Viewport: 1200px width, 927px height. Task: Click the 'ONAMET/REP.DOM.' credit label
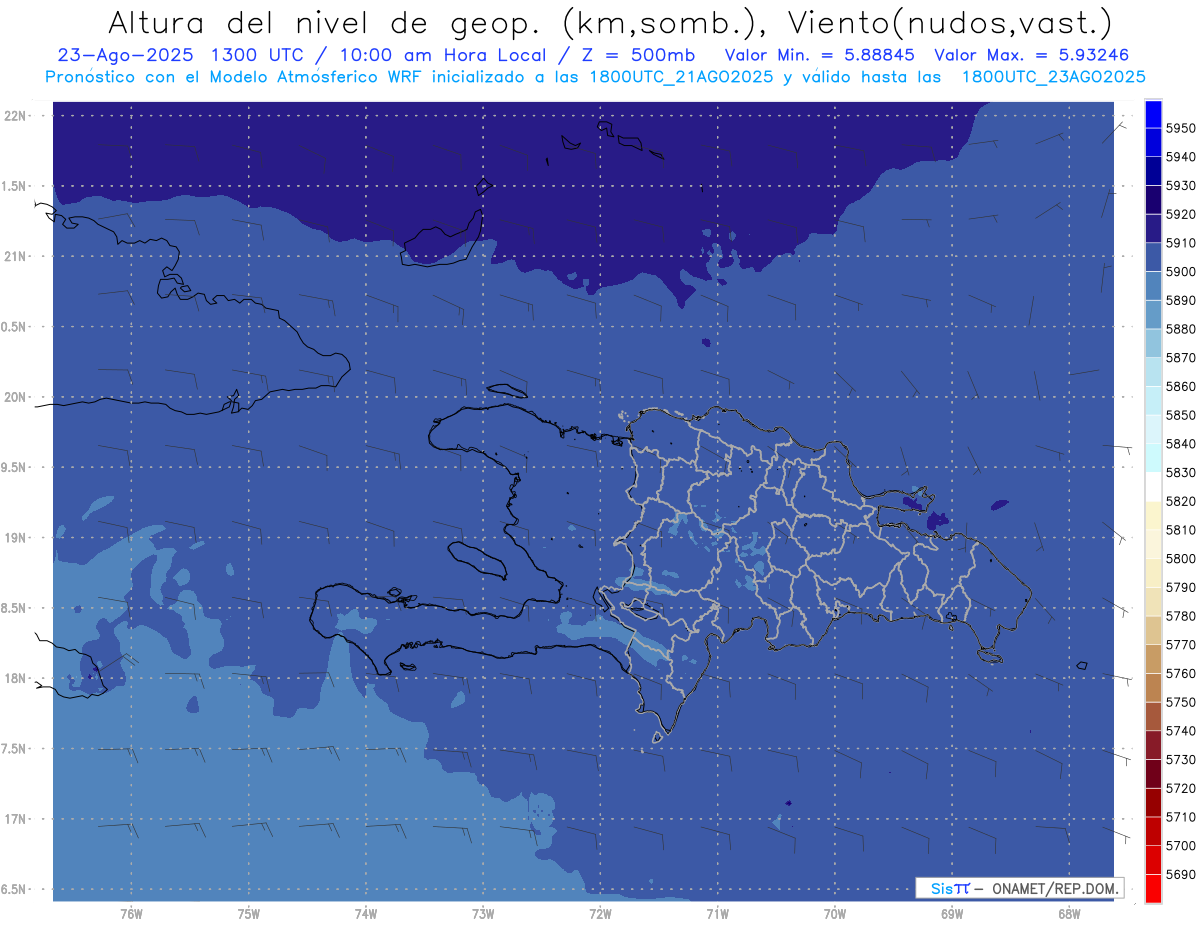click(x=1055, y=888)
